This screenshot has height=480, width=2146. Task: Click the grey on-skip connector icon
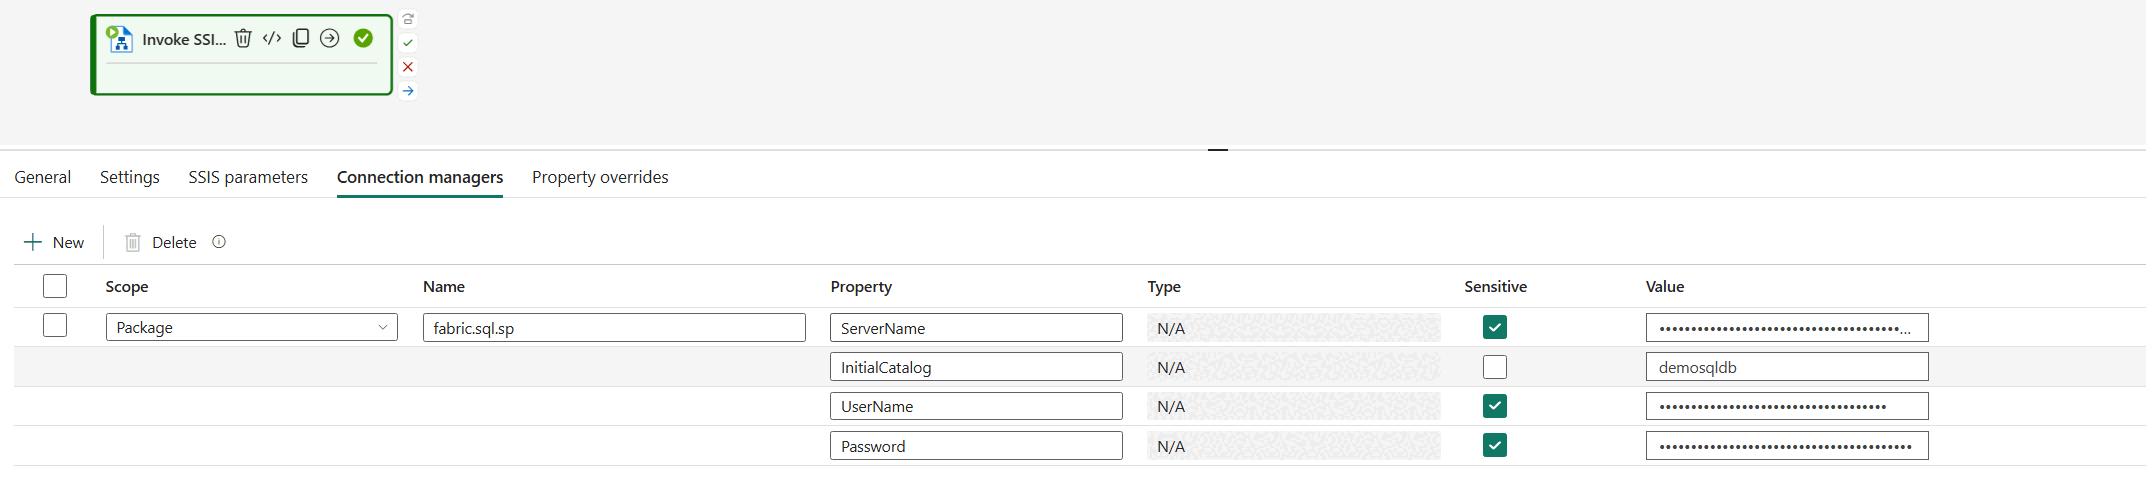(x=408, y=19)
